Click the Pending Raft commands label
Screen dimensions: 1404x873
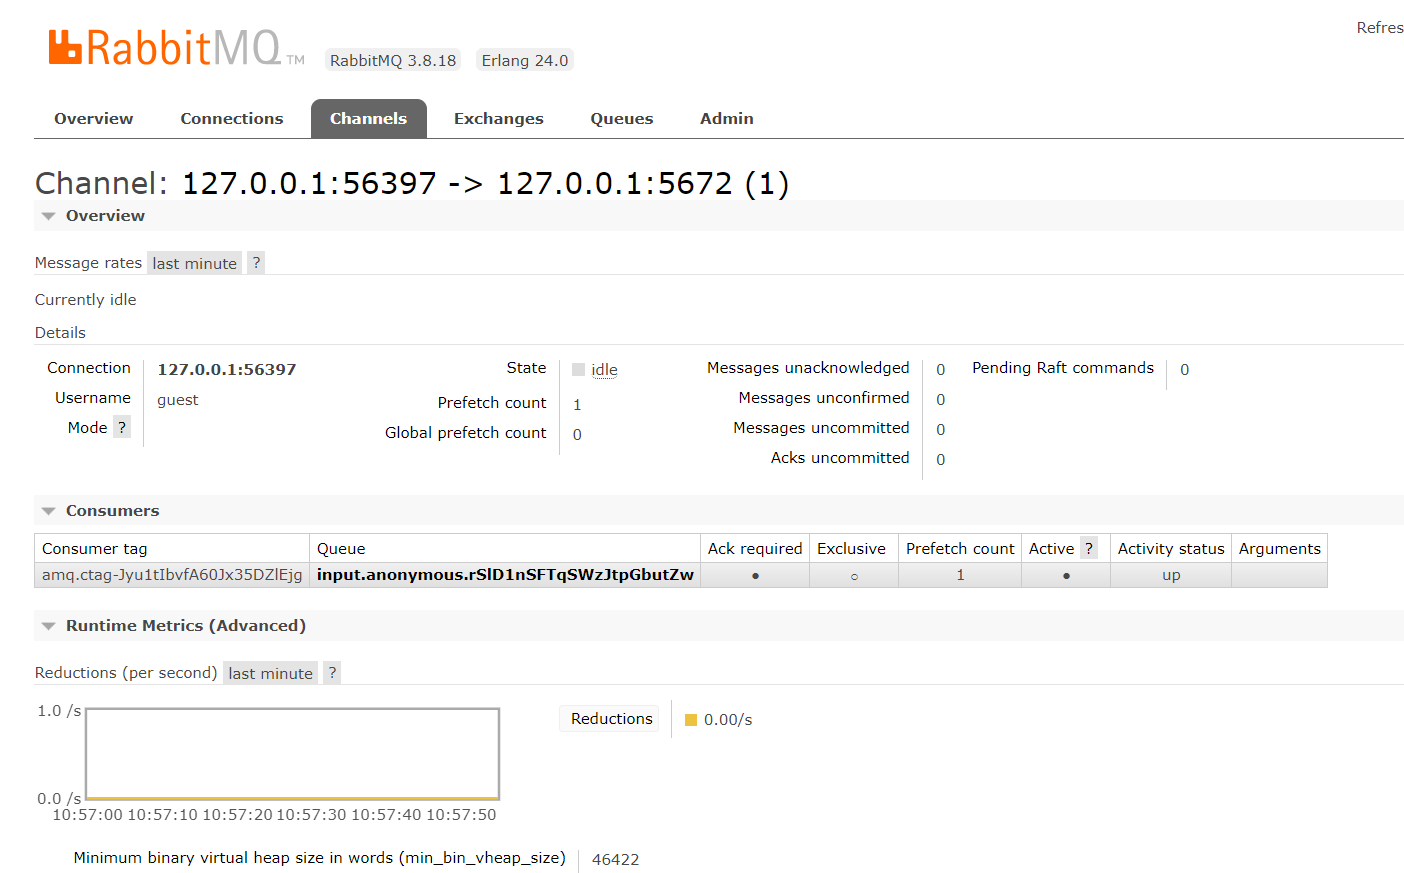(1063, 368)
